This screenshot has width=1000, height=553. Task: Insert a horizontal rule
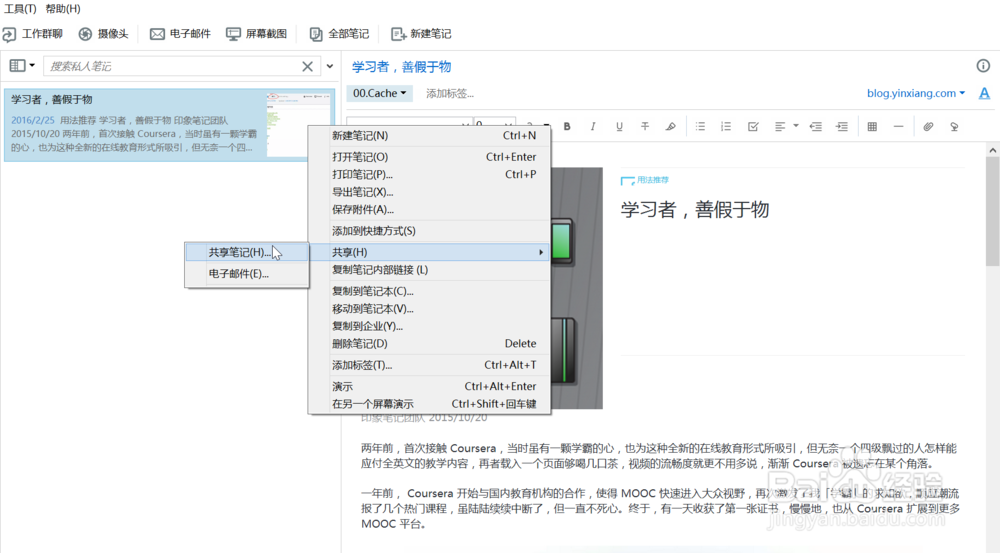(x=898, y=126)
